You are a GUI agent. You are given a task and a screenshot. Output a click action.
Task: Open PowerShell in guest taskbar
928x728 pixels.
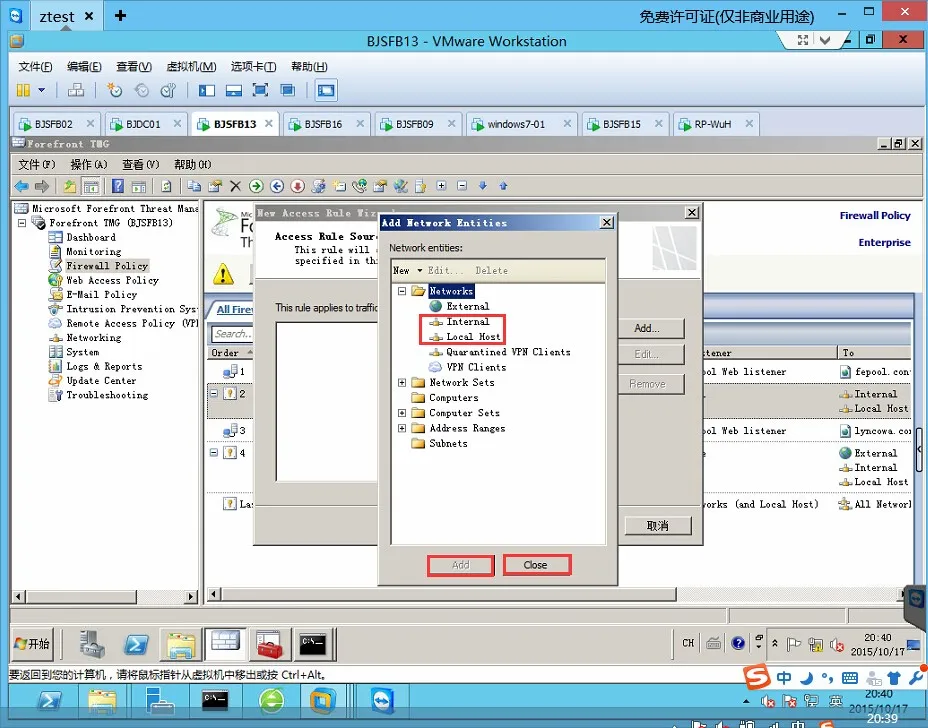[136, 644]
